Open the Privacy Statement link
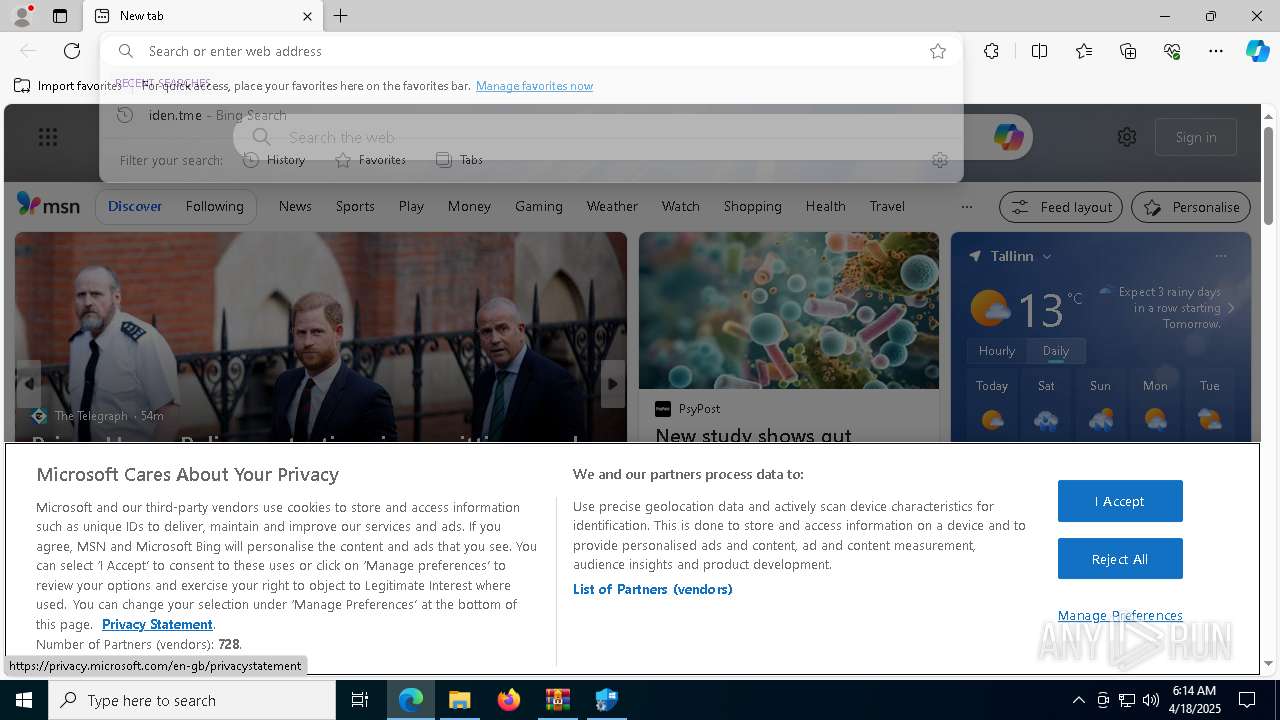The width and height of the screenshot is (1280, 720). tap(157, 624)
